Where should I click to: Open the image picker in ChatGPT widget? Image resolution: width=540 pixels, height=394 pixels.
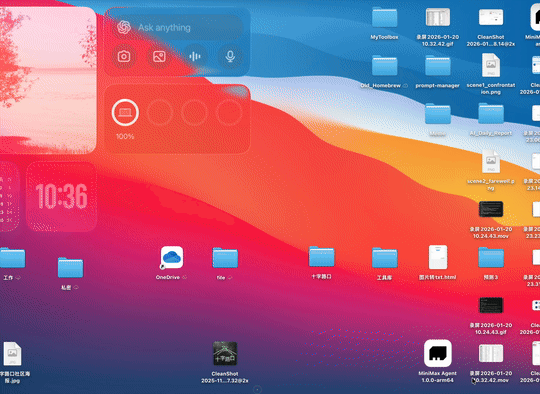[x=159, y=56]
